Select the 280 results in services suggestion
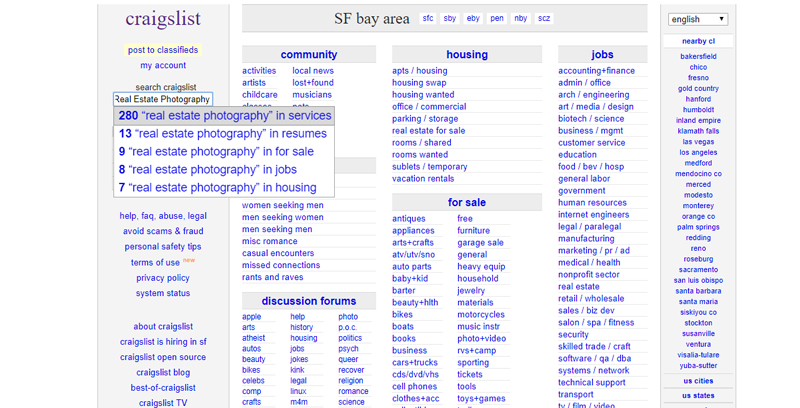This screenshot has width=800, height=408. (224, 116)
